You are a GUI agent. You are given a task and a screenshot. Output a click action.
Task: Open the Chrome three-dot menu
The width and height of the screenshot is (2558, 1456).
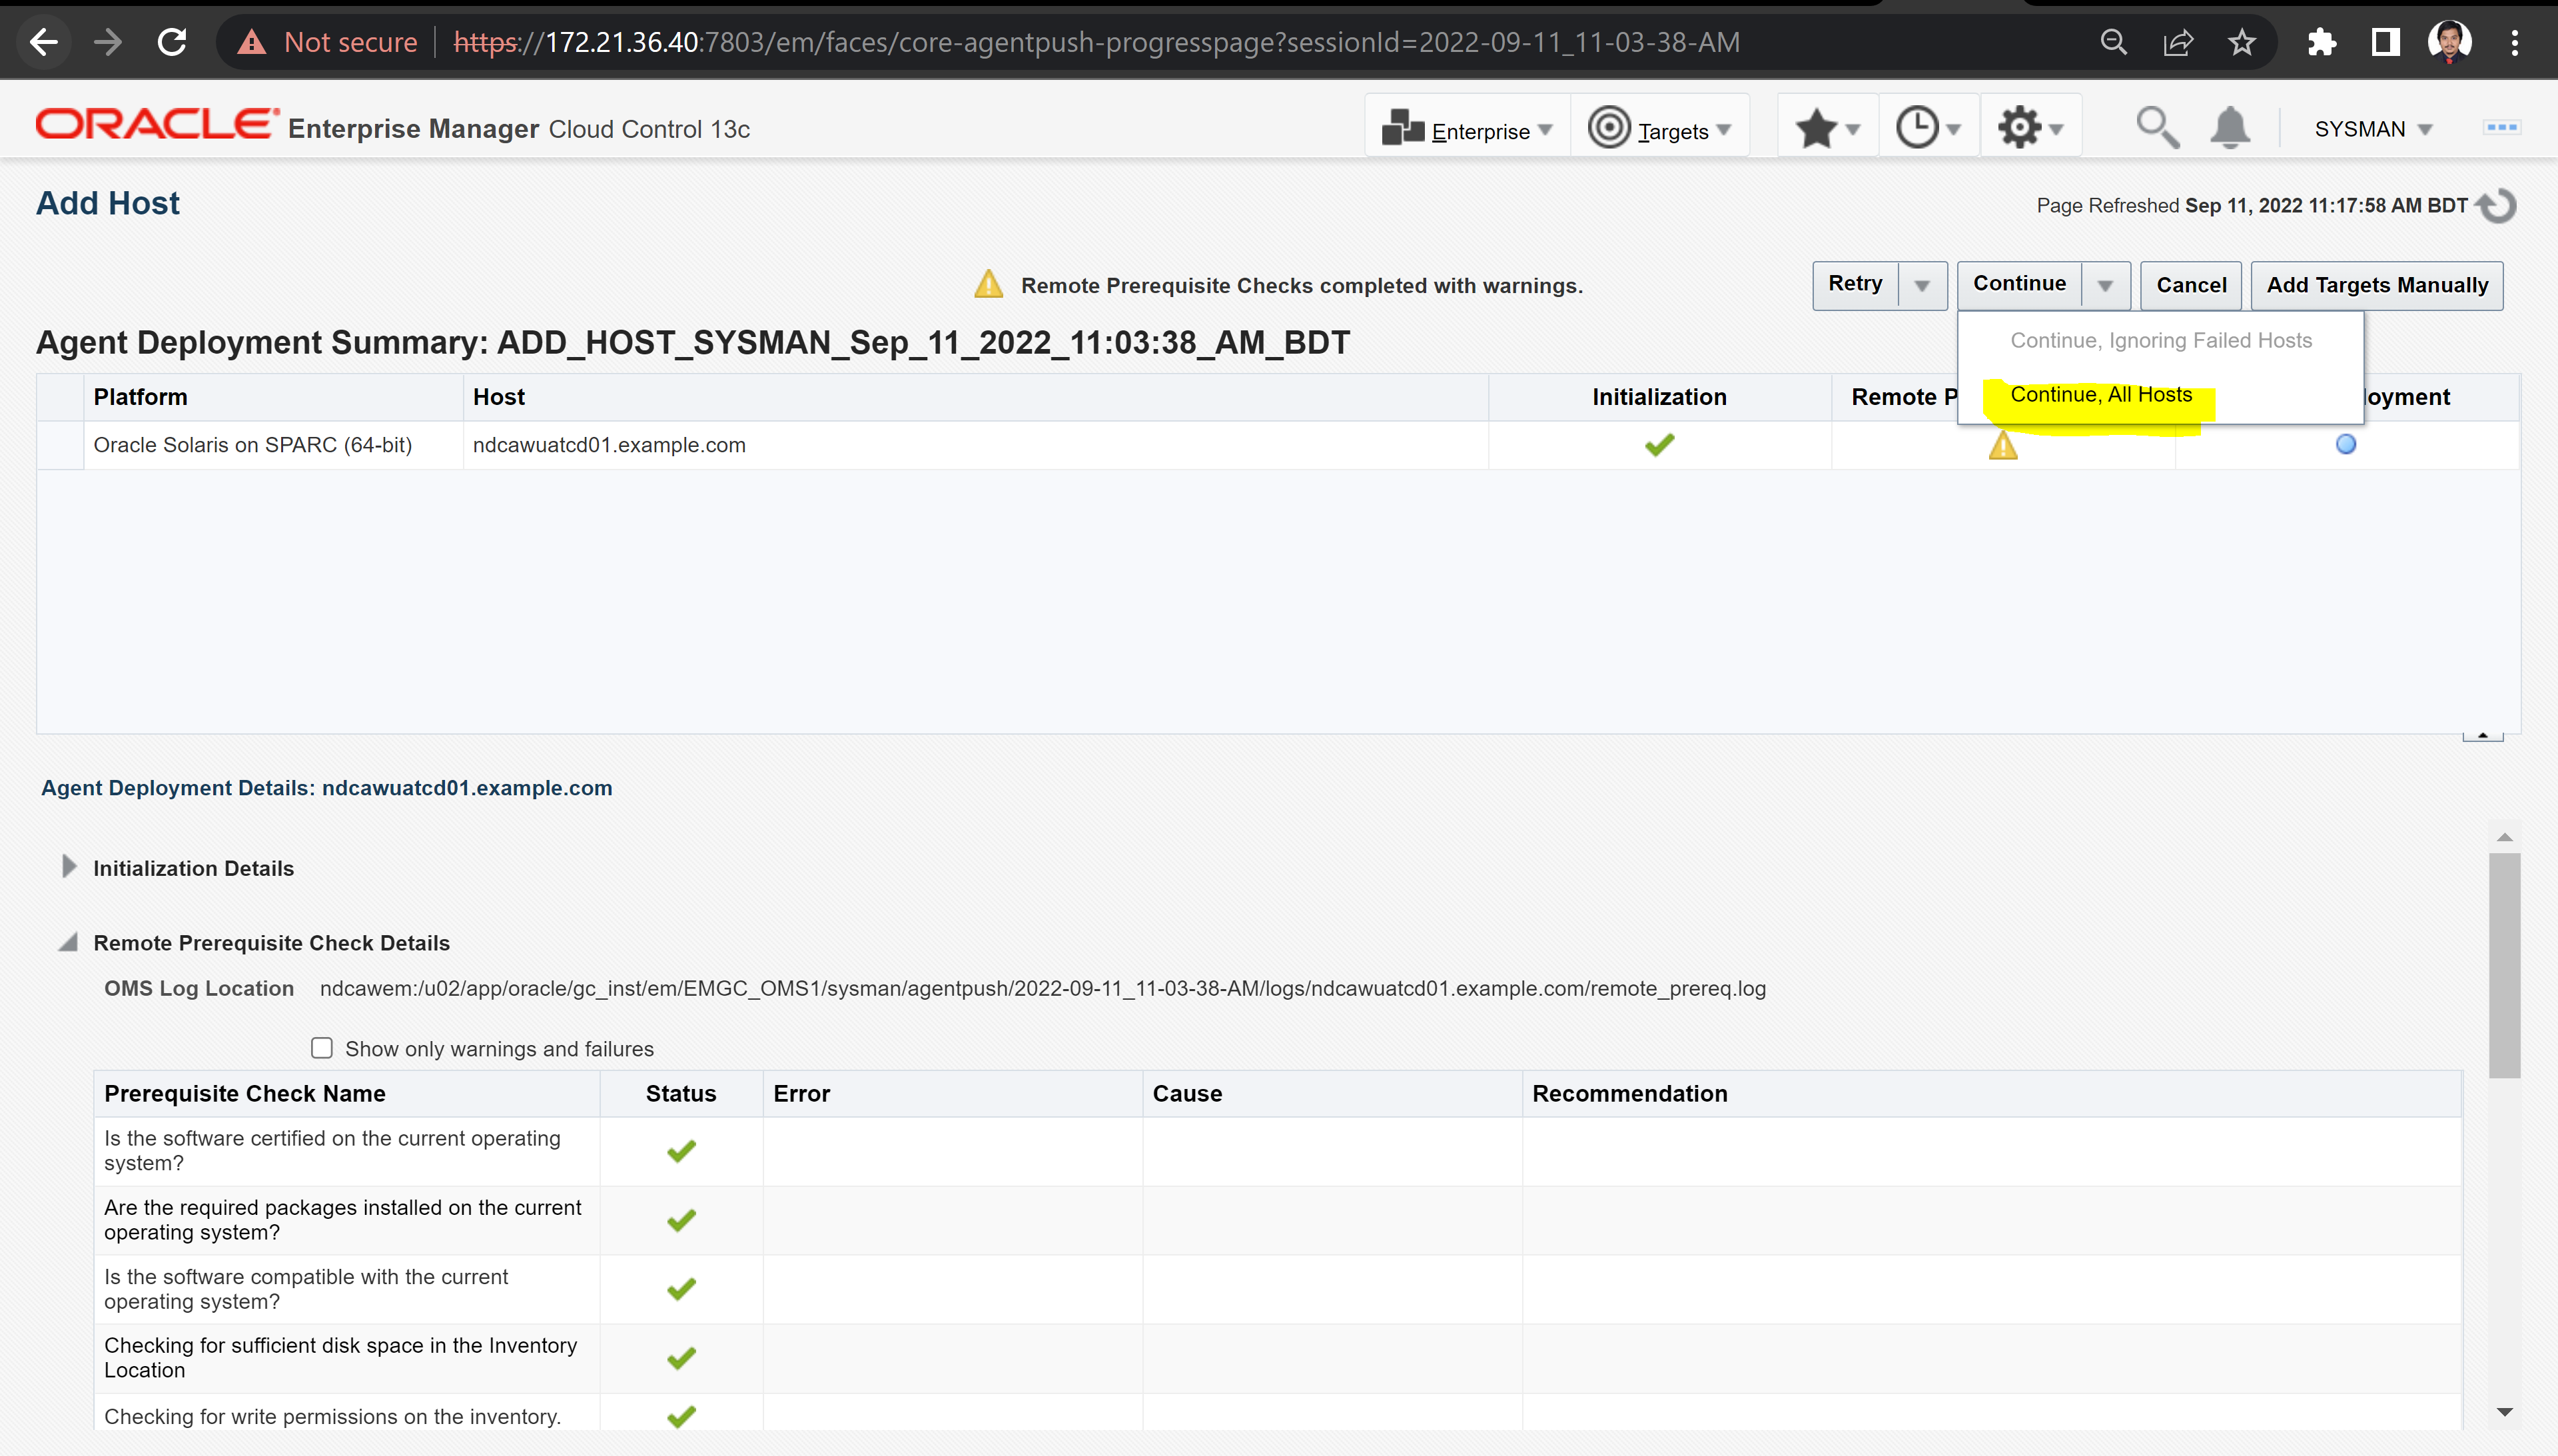click(2514, 42)
